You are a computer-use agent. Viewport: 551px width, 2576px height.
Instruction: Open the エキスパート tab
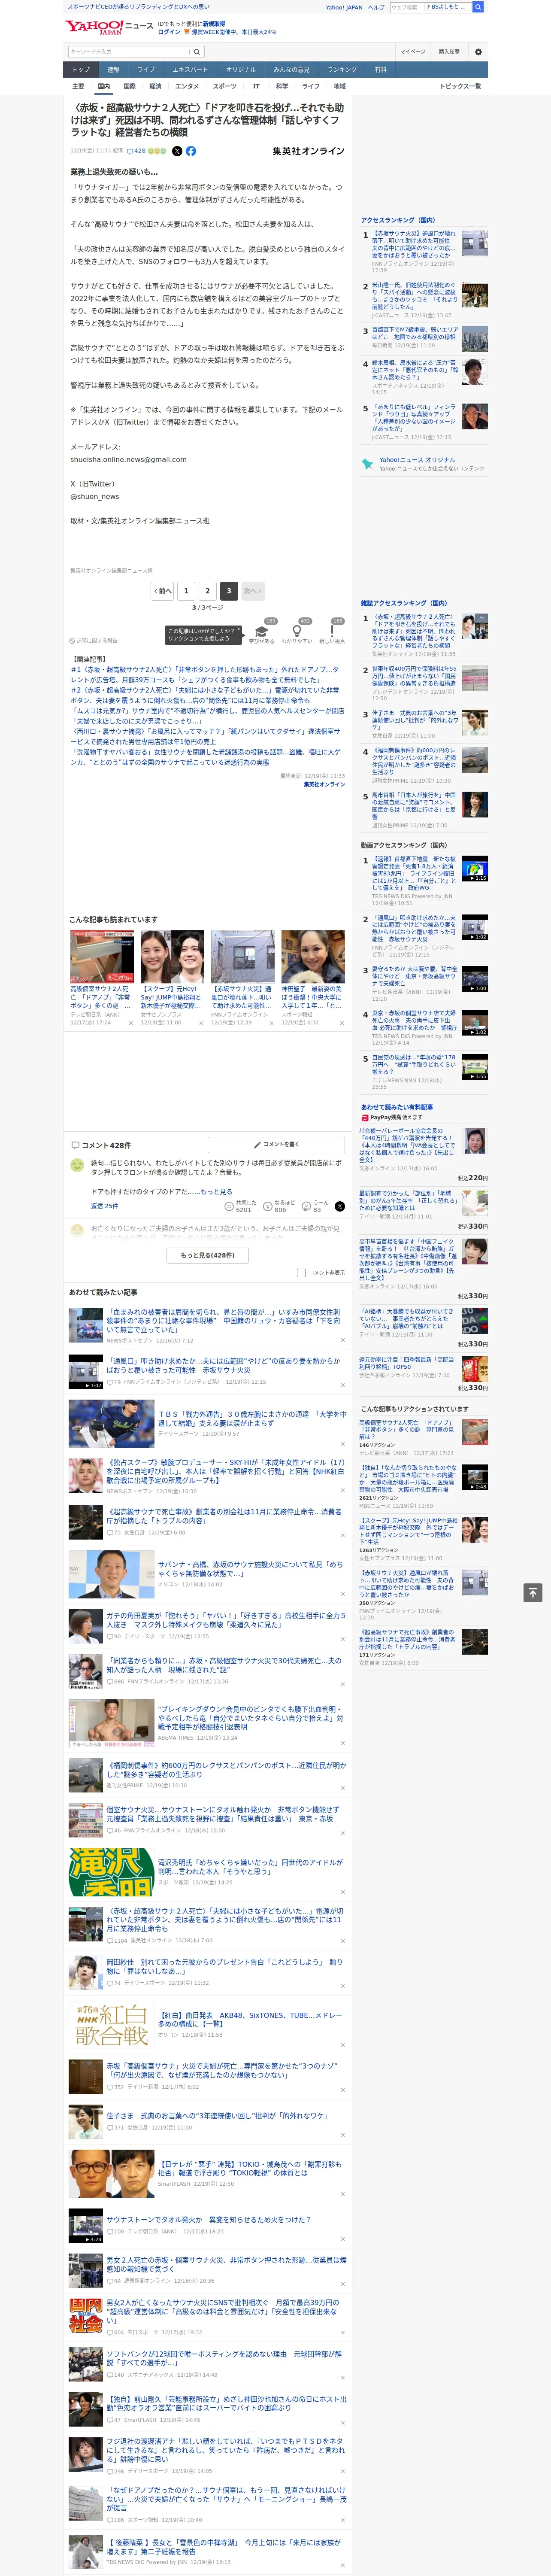pyautogui.click(x=190, y=70)
